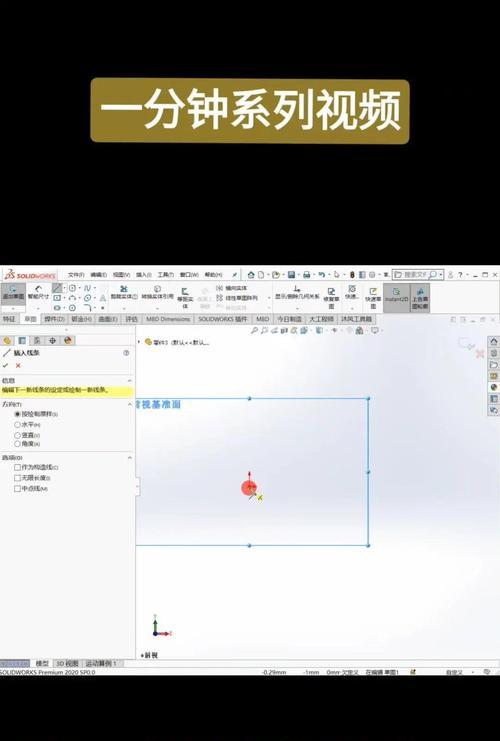500x741 pixels.
Task: Switch to the 3D 视图 bottom tab
Action: click(68, 663)
